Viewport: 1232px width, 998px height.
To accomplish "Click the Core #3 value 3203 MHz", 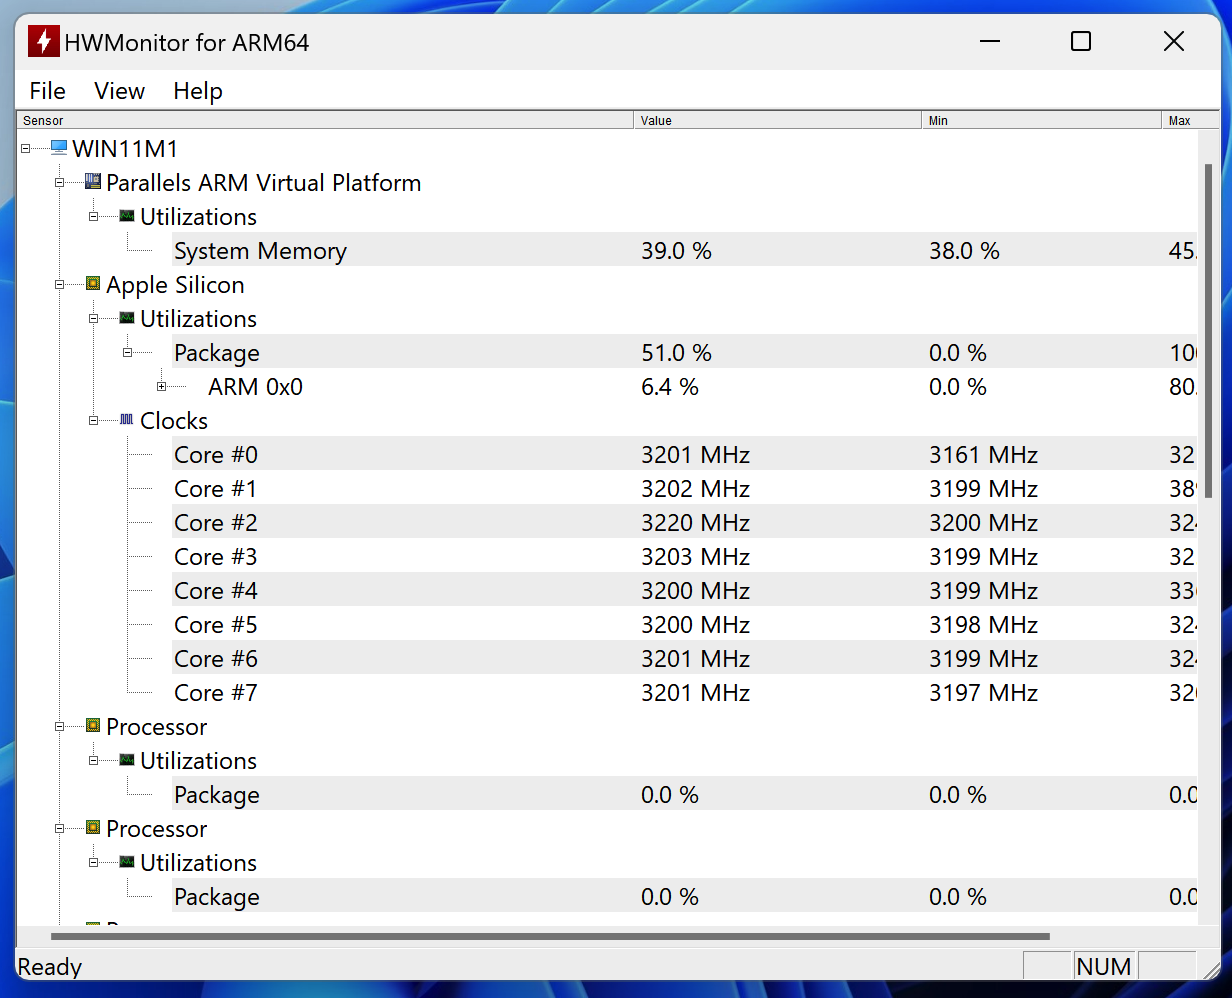I will (695, 557).
